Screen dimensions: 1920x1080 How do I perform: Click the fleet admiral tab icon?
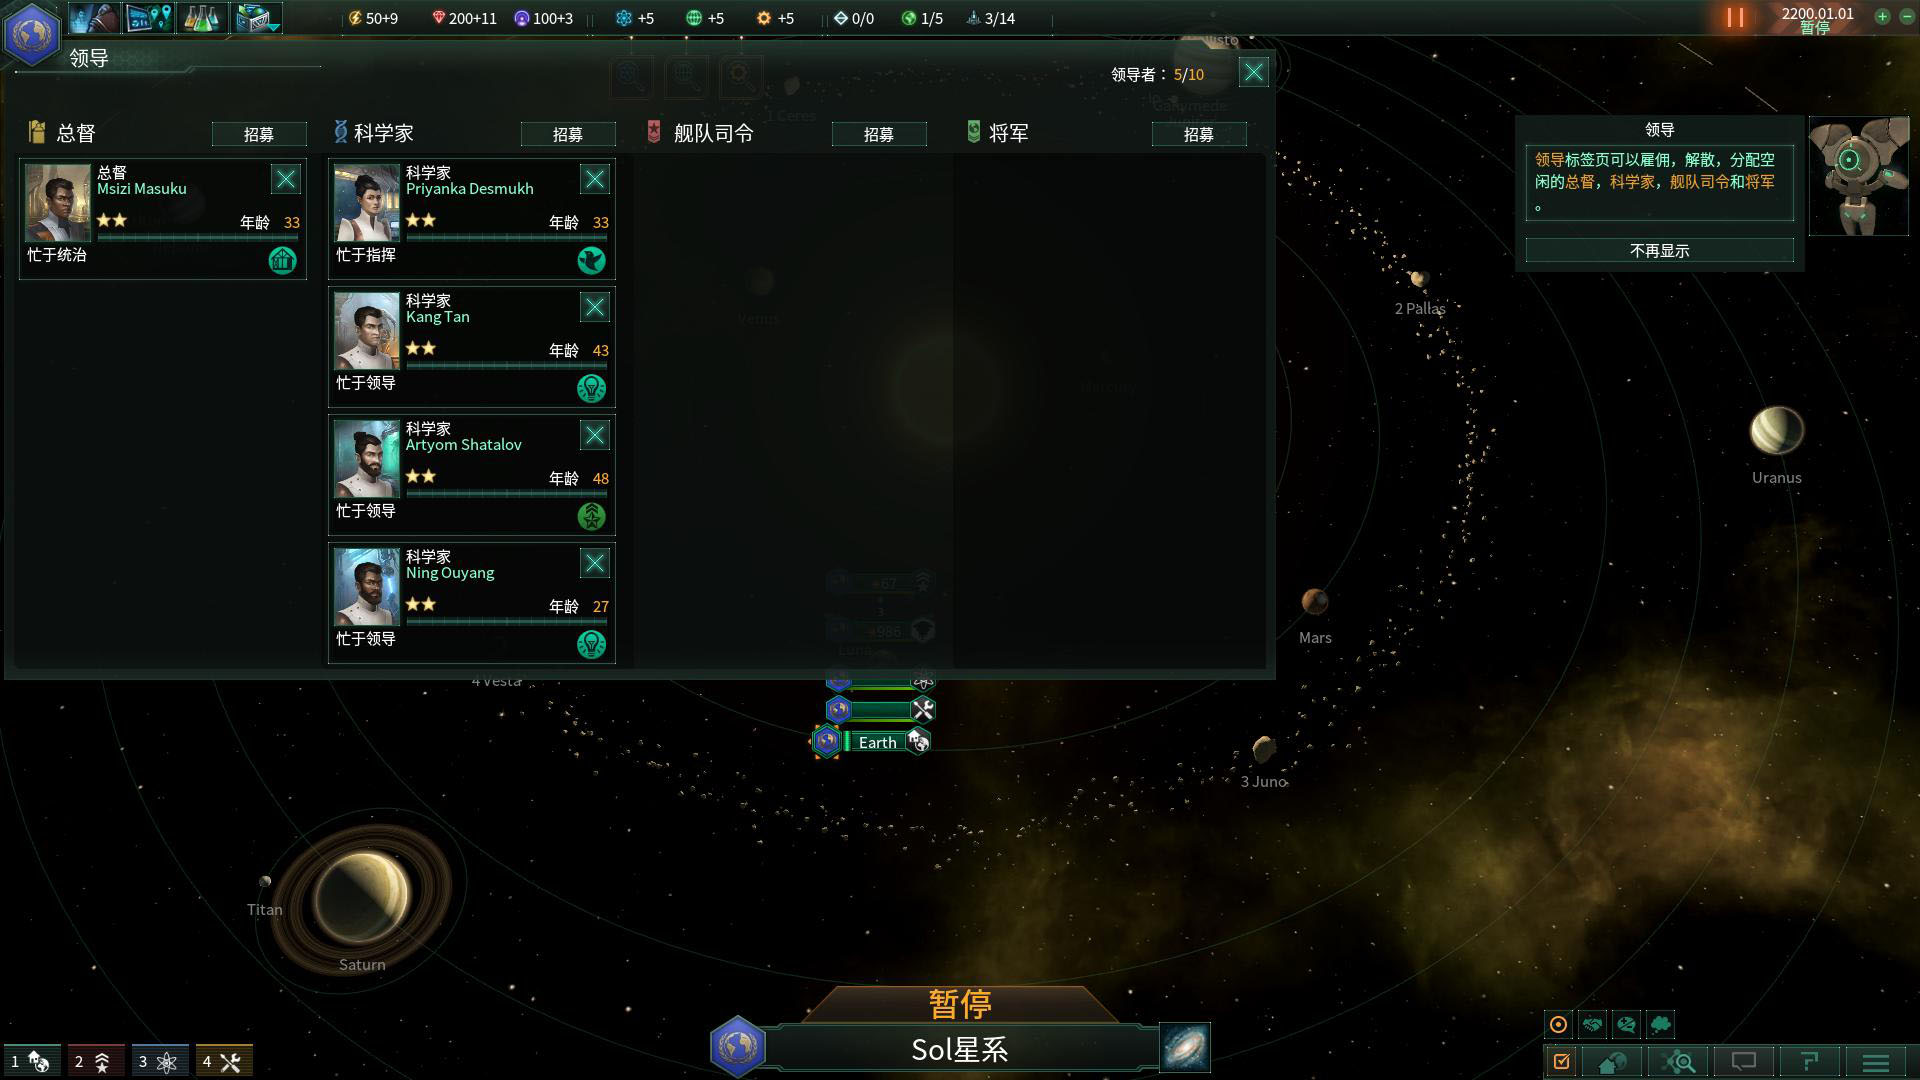653,132
